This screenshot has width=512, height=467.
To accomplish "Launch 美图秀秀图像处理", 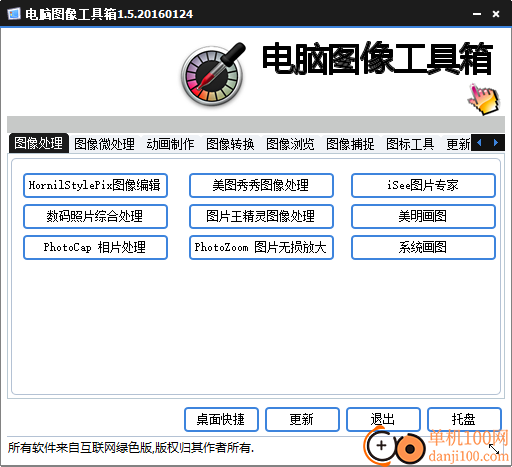I will (261, 185).
